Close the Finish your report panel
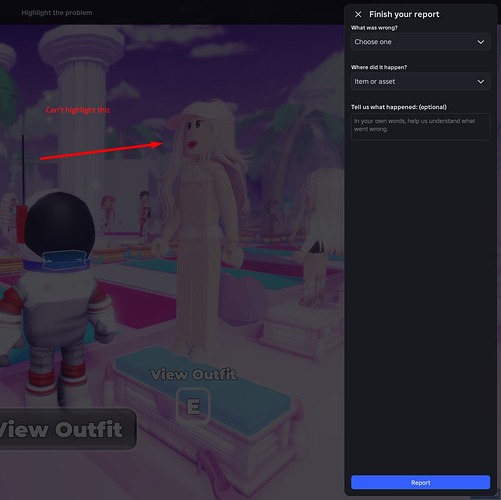501x500 pixels. tap(358, 14)
